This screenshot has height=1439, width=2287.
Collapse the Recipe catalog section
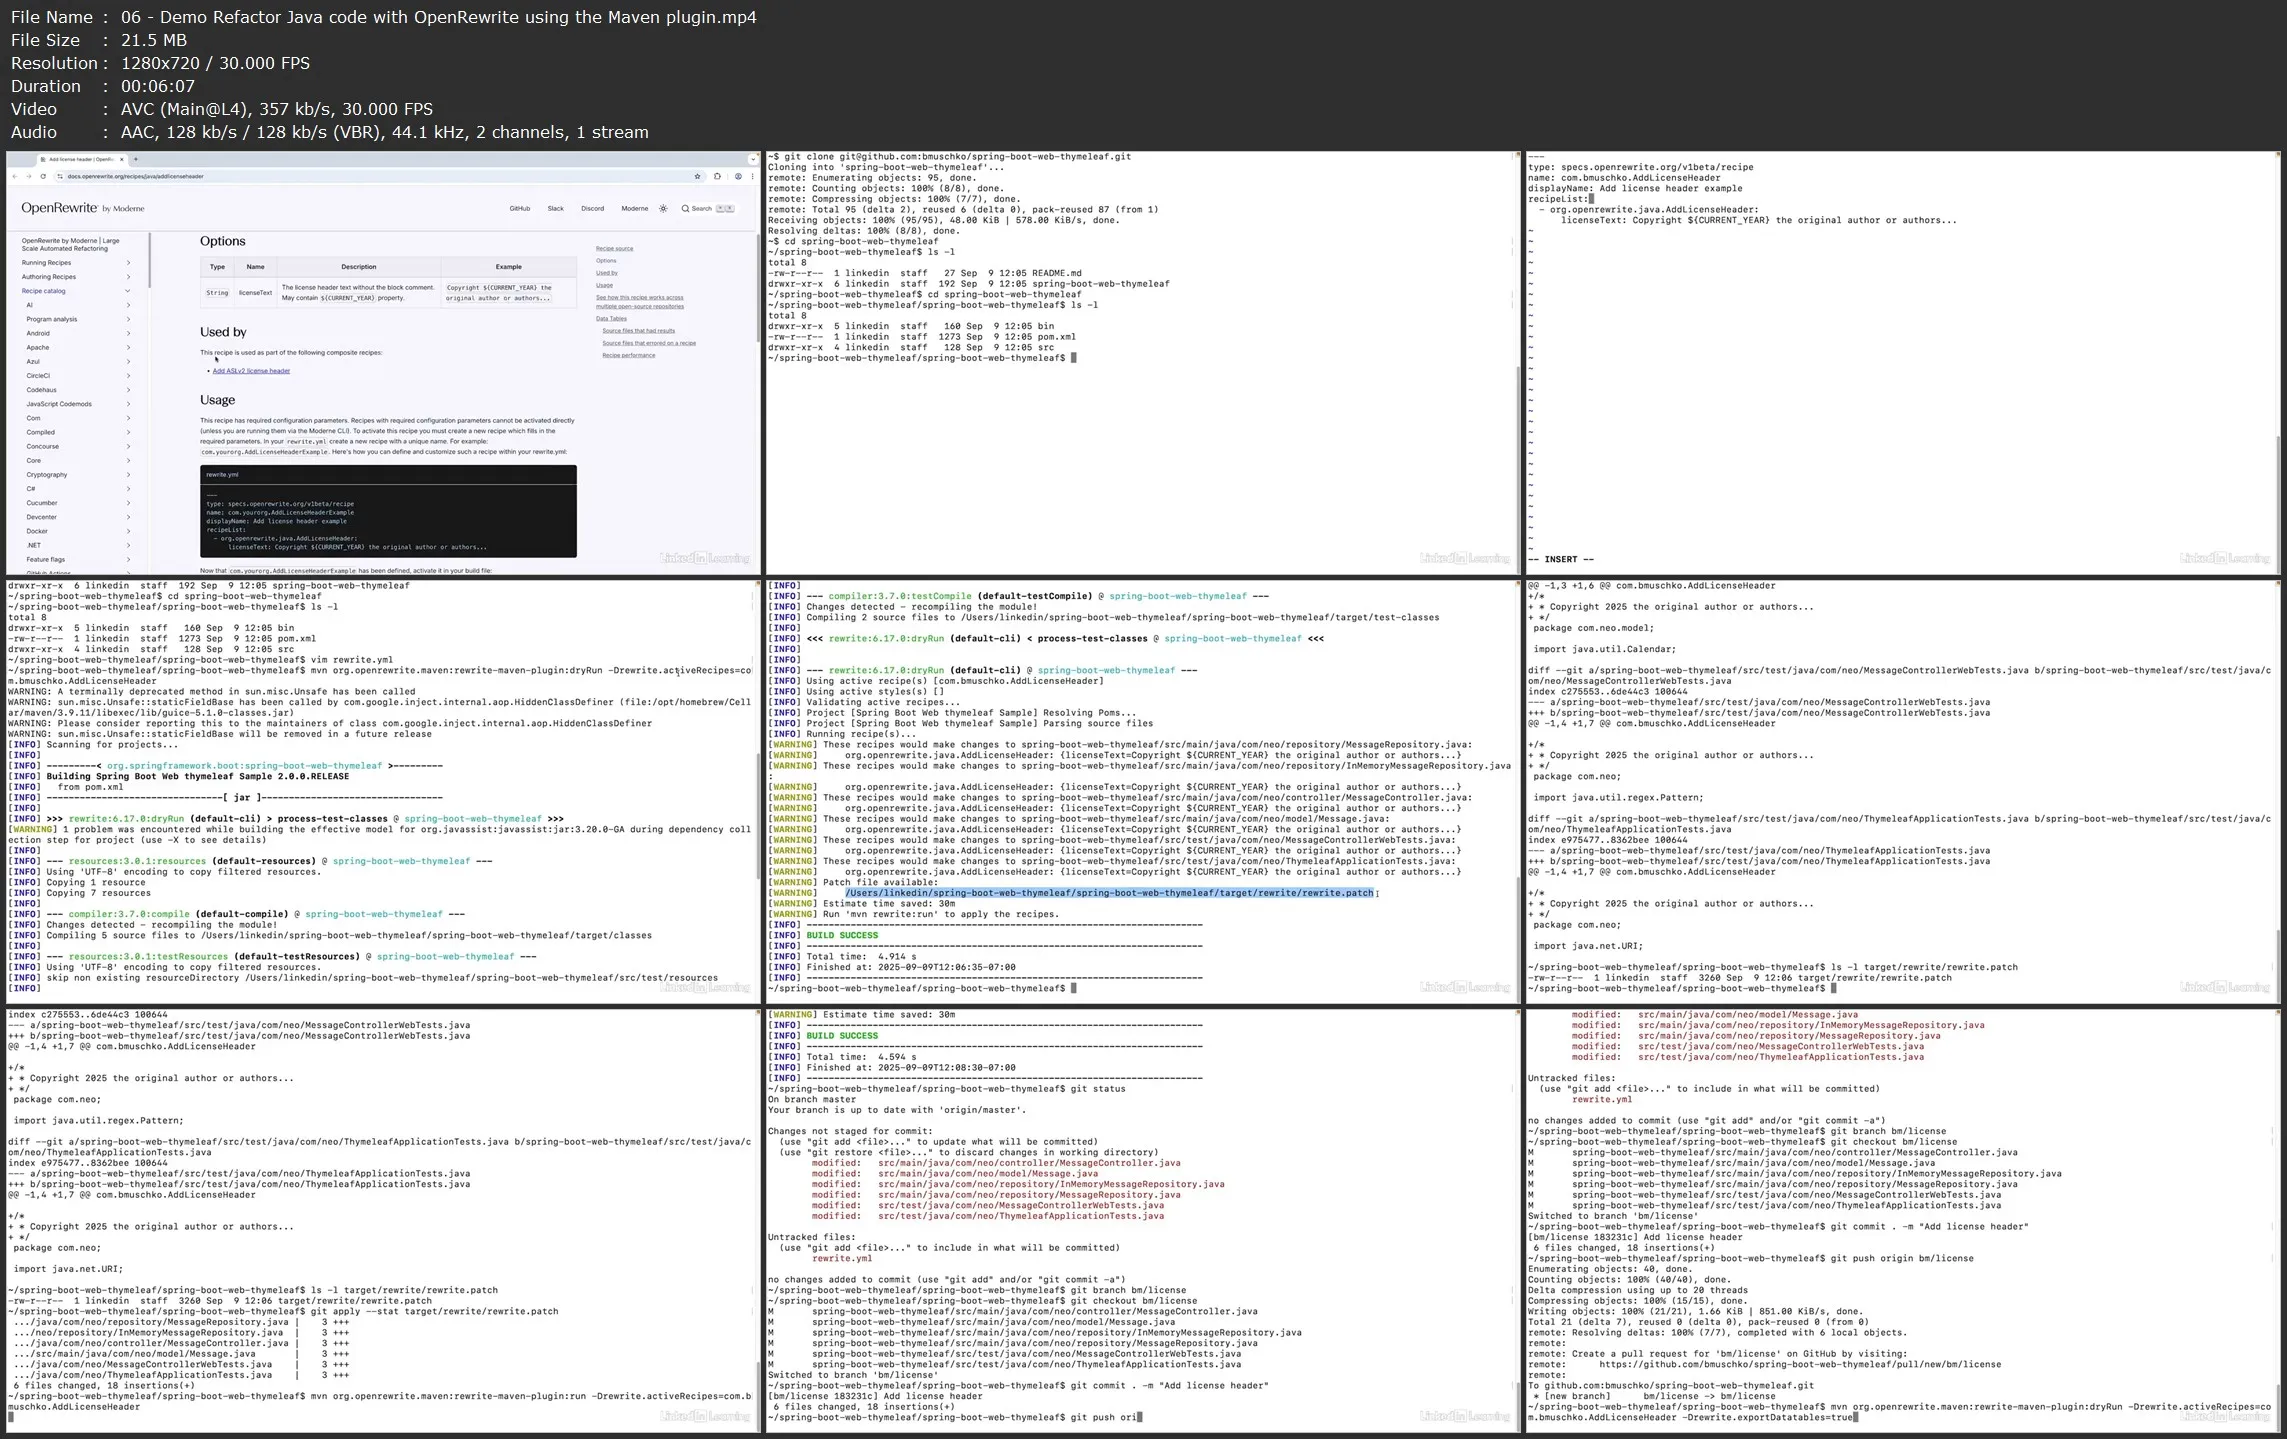[x=128, y=291]
